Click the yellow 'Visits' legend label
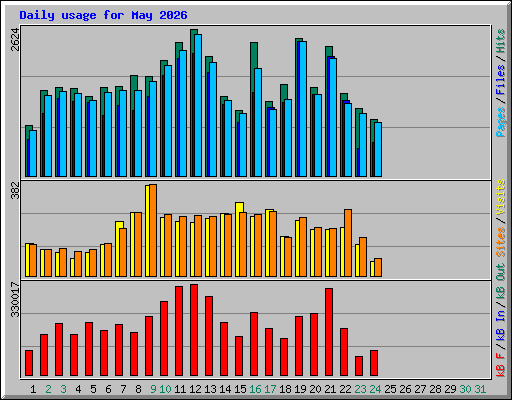The height and width of the screenshot is (400, 512). [501, 198]
